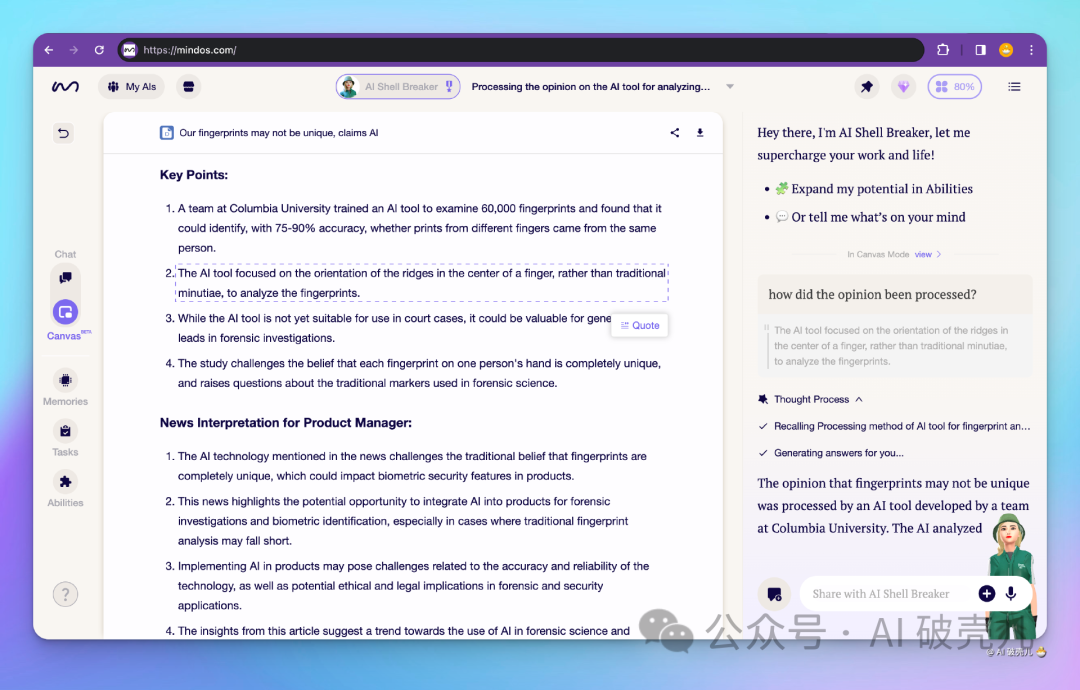The height and width of the screenshot is (690, 1080).
Task: Download the fingerprints article document
Action: pos(700,133)
